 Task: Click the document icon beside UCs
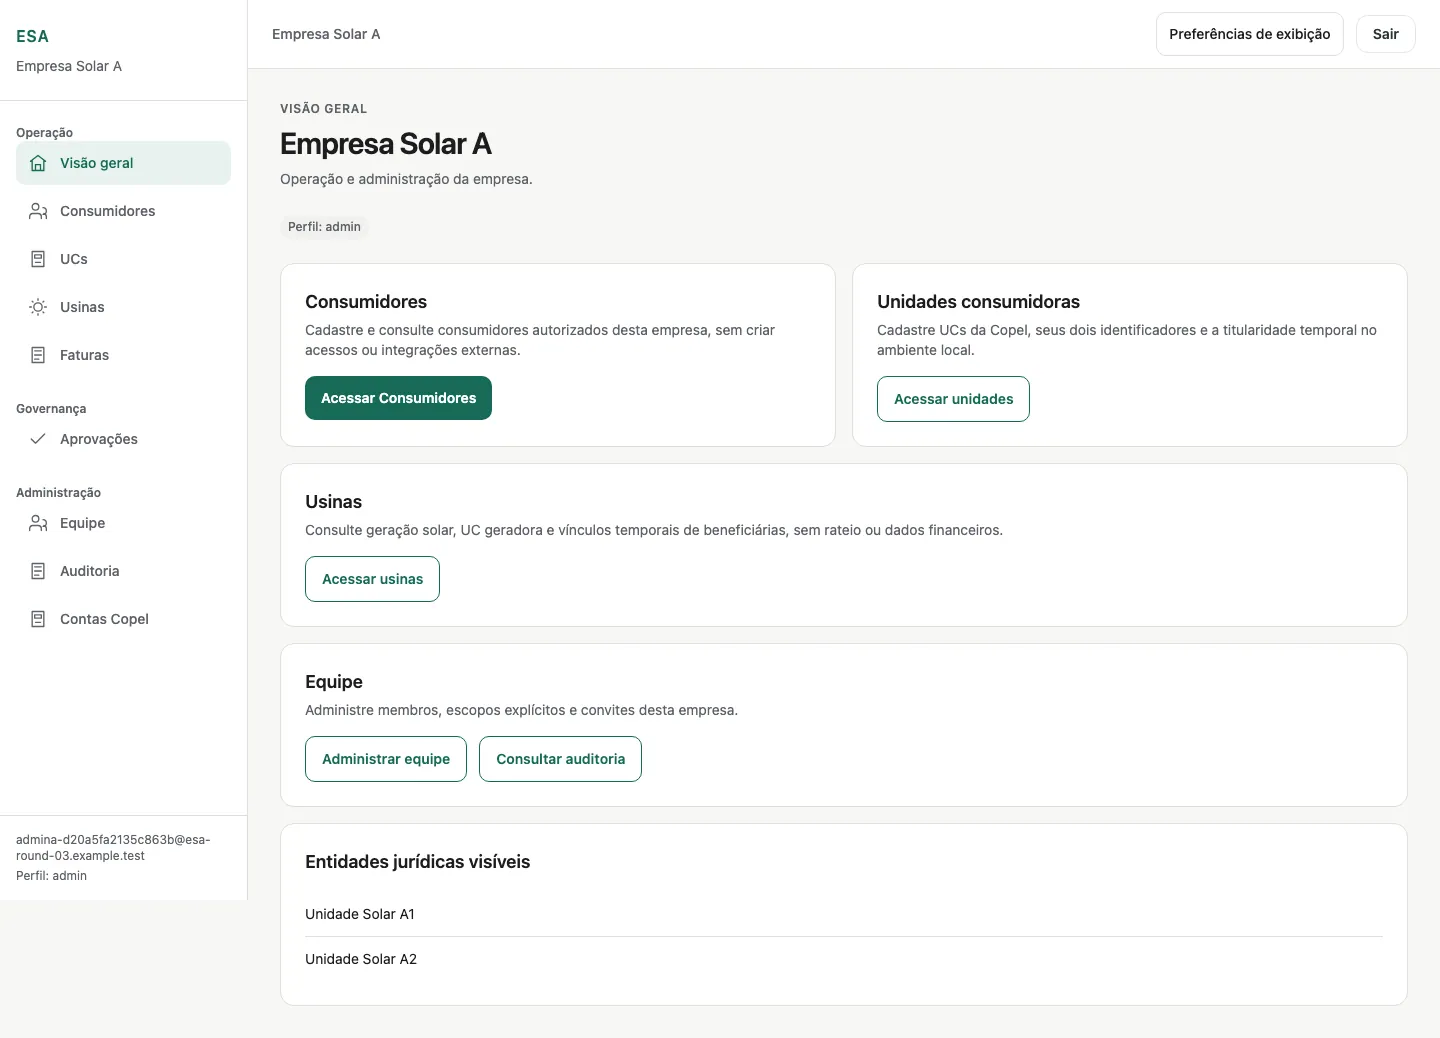pos(38,259)
